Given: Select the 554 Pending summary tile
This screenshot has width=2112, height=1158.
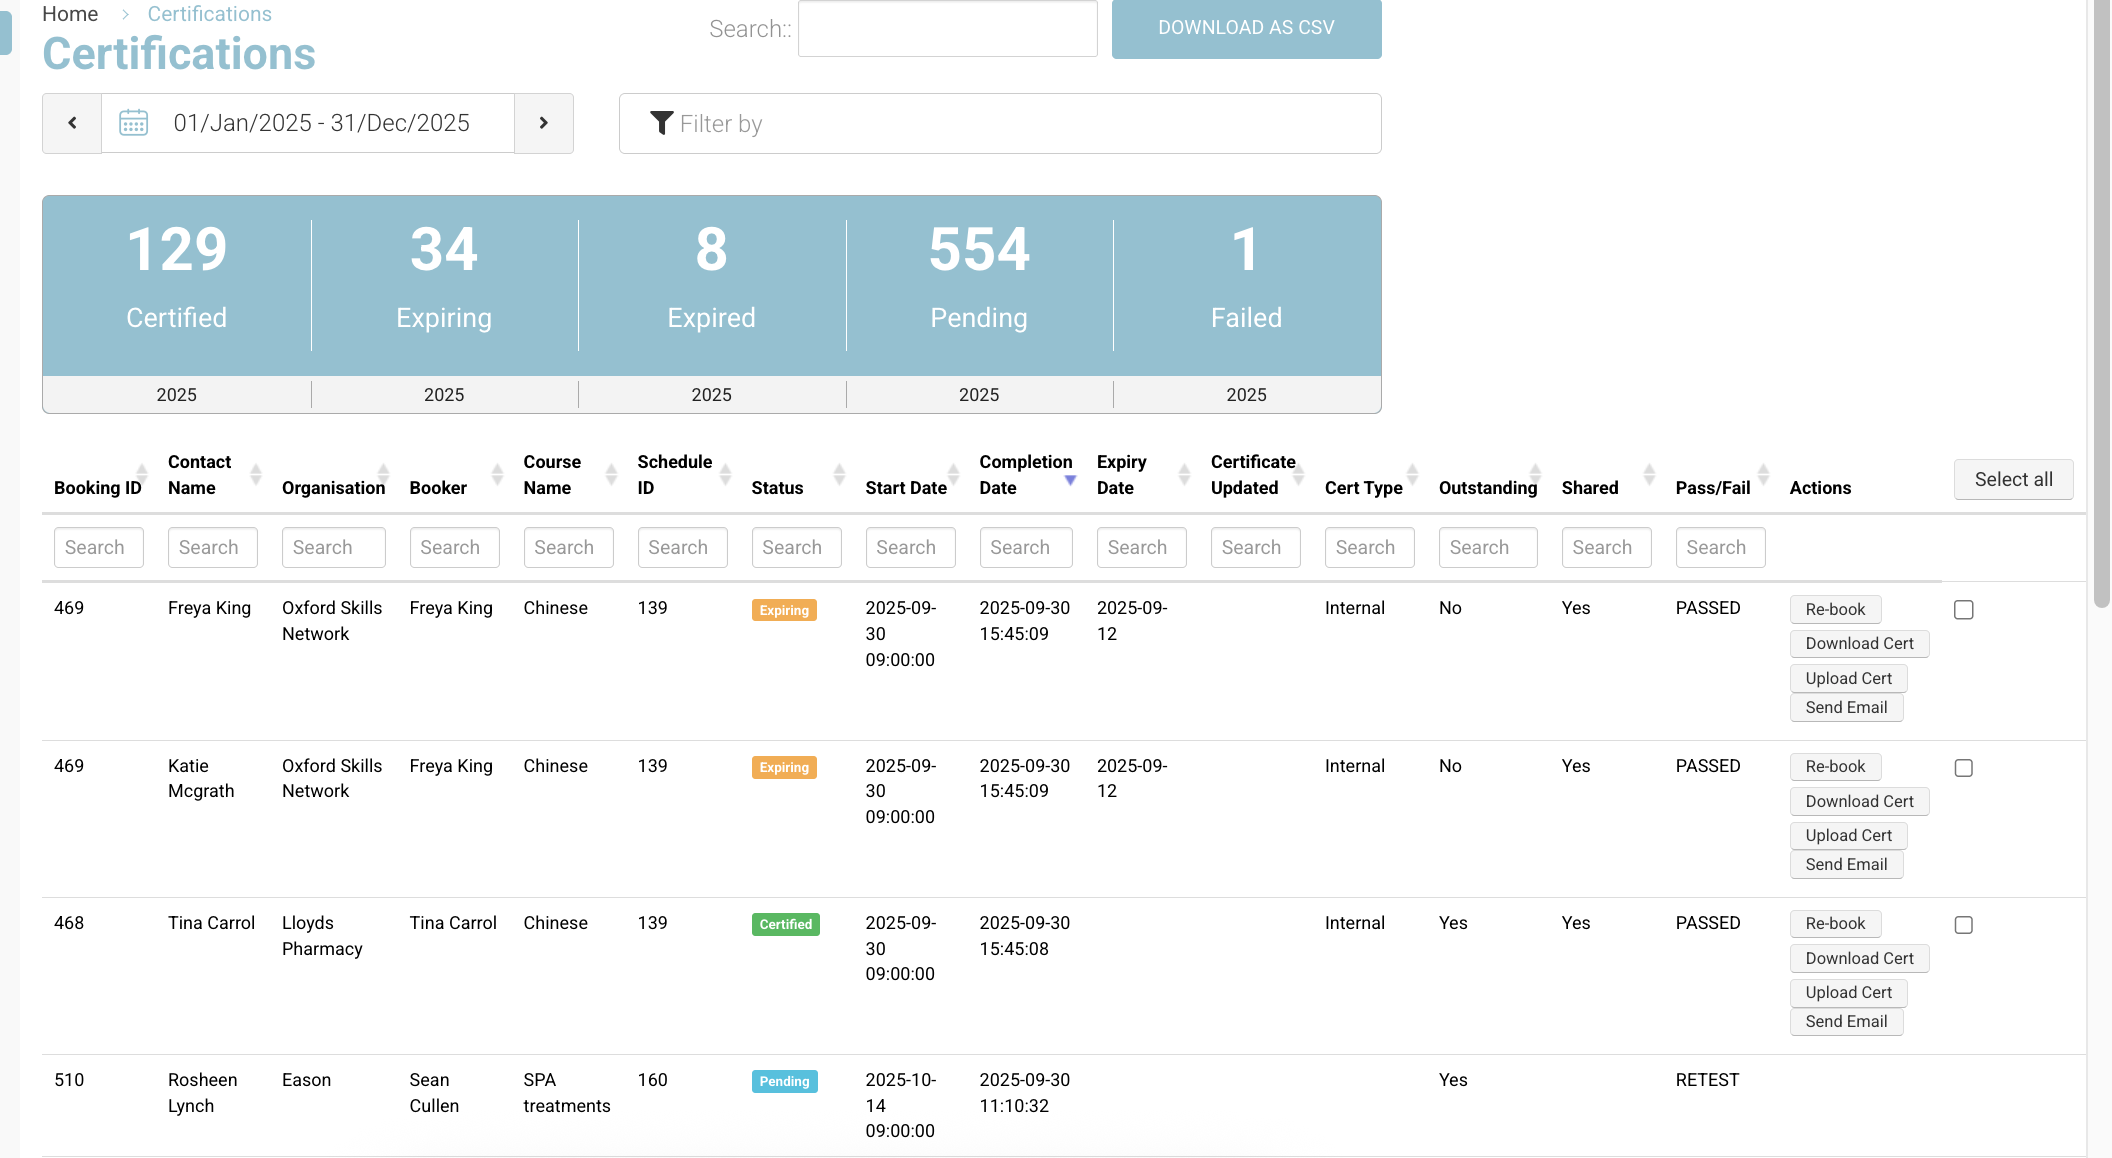Looking at the screenshot, I should pos(979,285).
